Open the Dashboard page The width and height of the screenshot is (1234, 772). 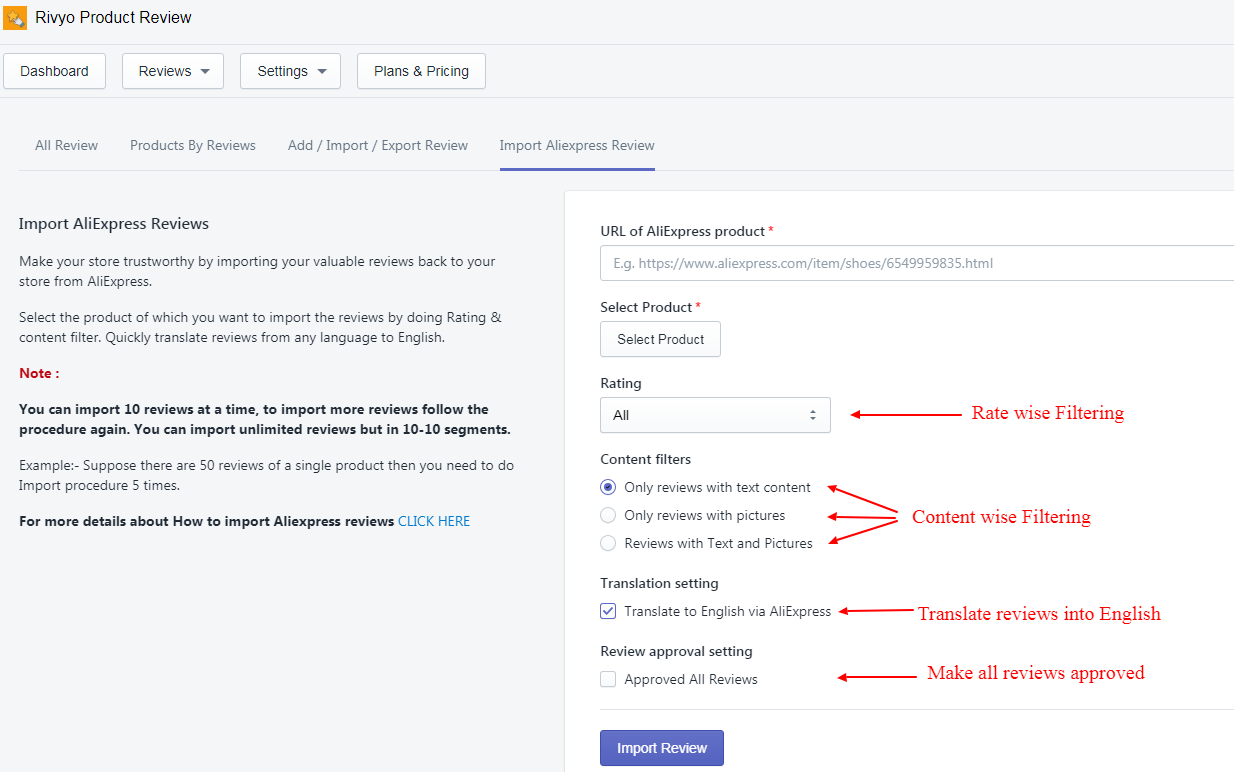point(55,71)
